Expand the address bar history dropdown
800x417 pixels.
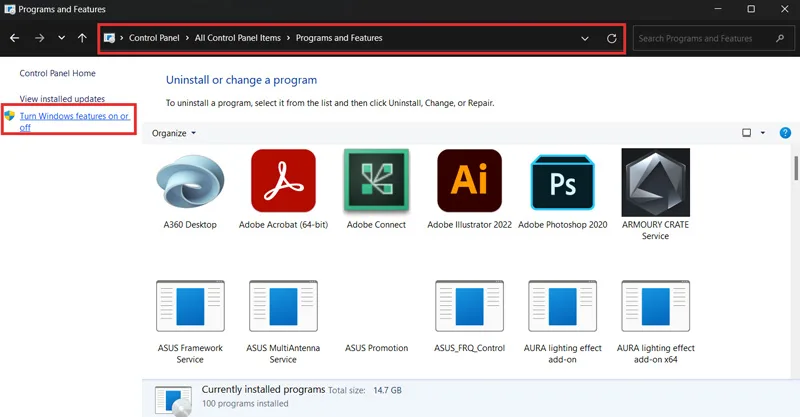[x=585, y=38]
